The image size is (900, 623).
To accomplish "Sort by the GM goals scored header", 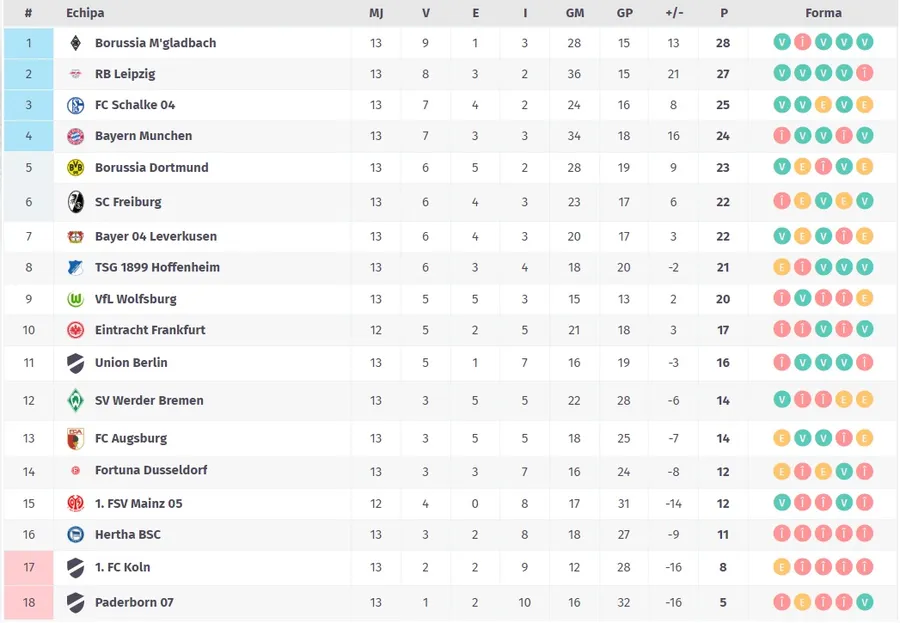I will click(x=575, y=13).
